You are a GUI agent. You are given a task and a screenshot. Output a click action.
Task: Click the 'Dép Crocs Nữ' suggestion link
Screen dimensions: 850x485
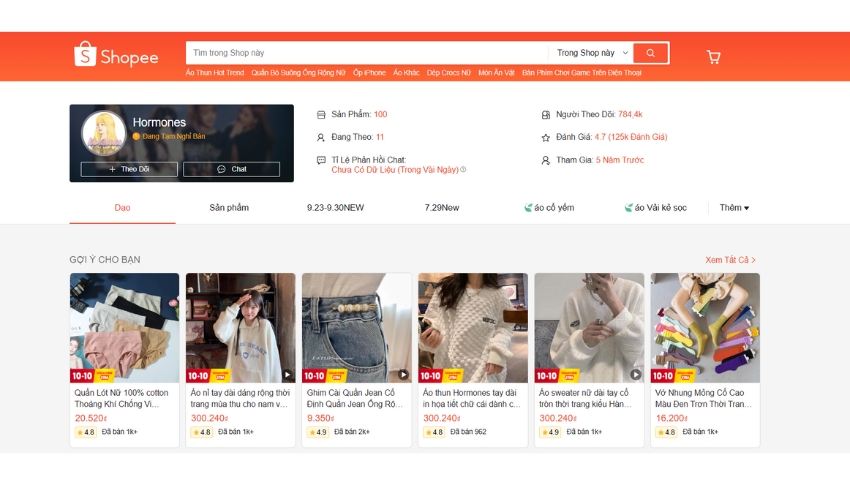click(448, 73)
